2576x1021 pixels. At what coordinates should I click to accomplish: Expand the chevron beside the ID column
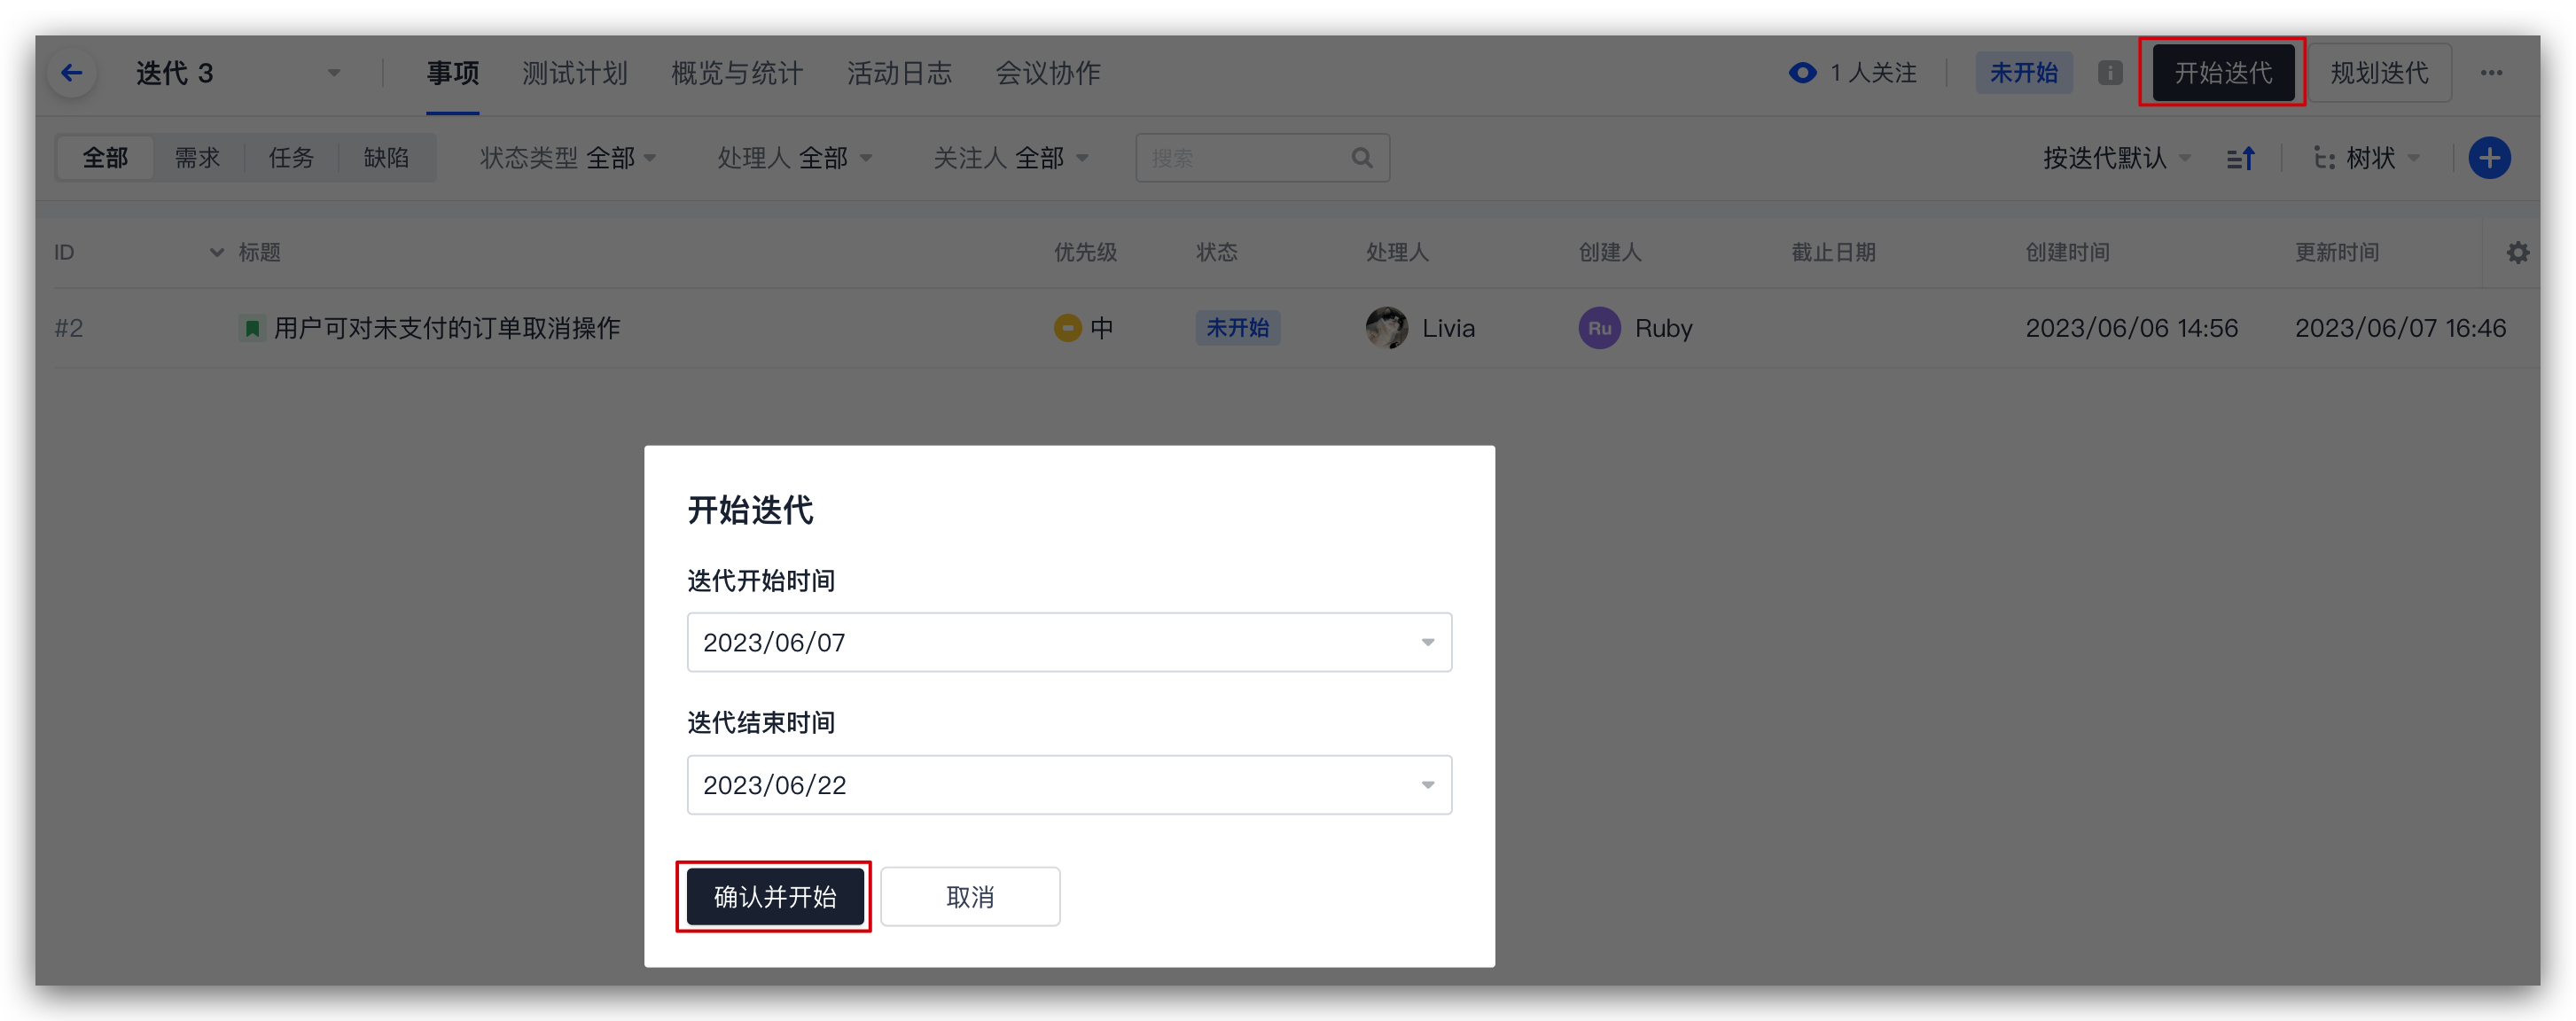coord(216,253)
